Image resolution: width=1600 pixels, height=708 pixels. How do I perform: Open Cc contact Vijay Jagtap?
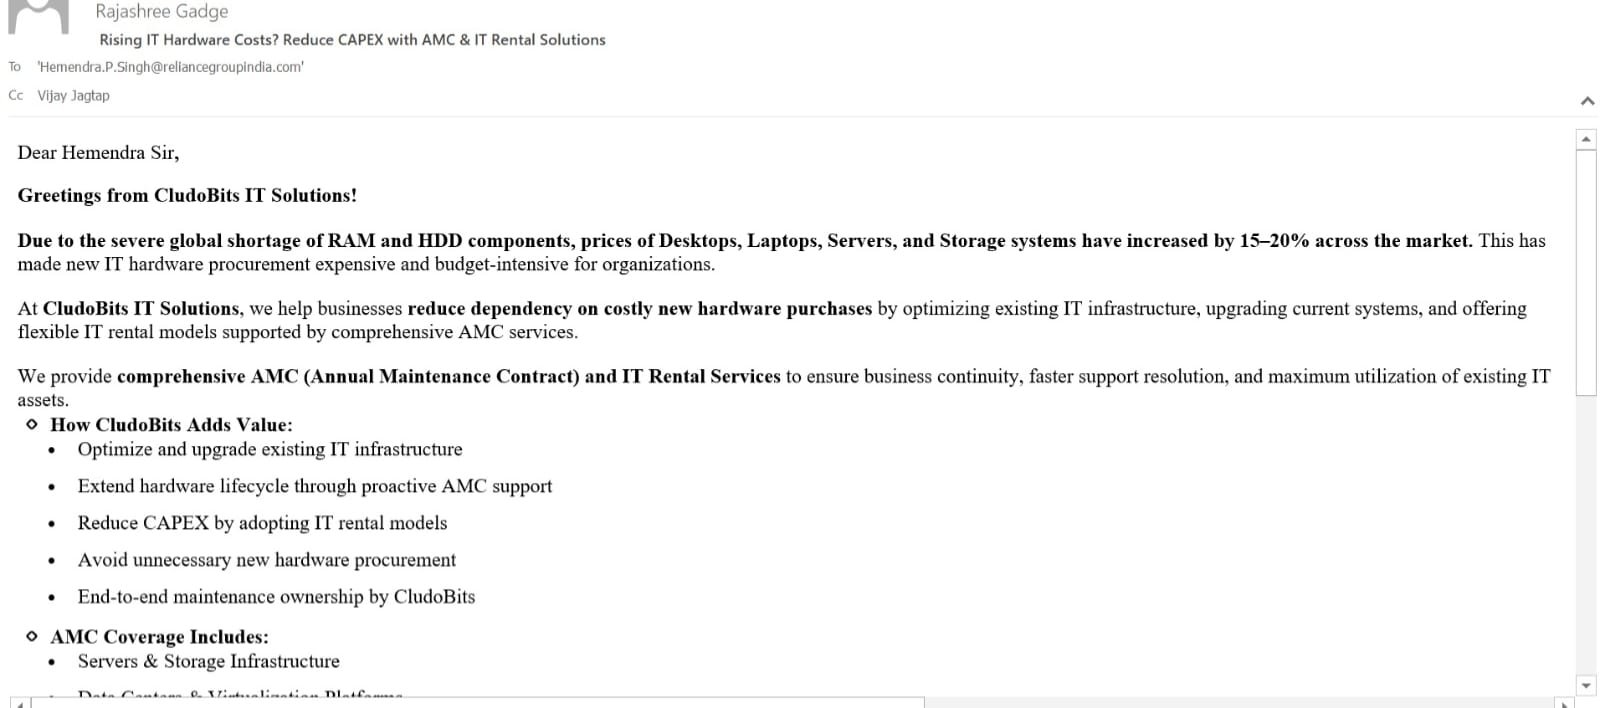coord(74,96)
